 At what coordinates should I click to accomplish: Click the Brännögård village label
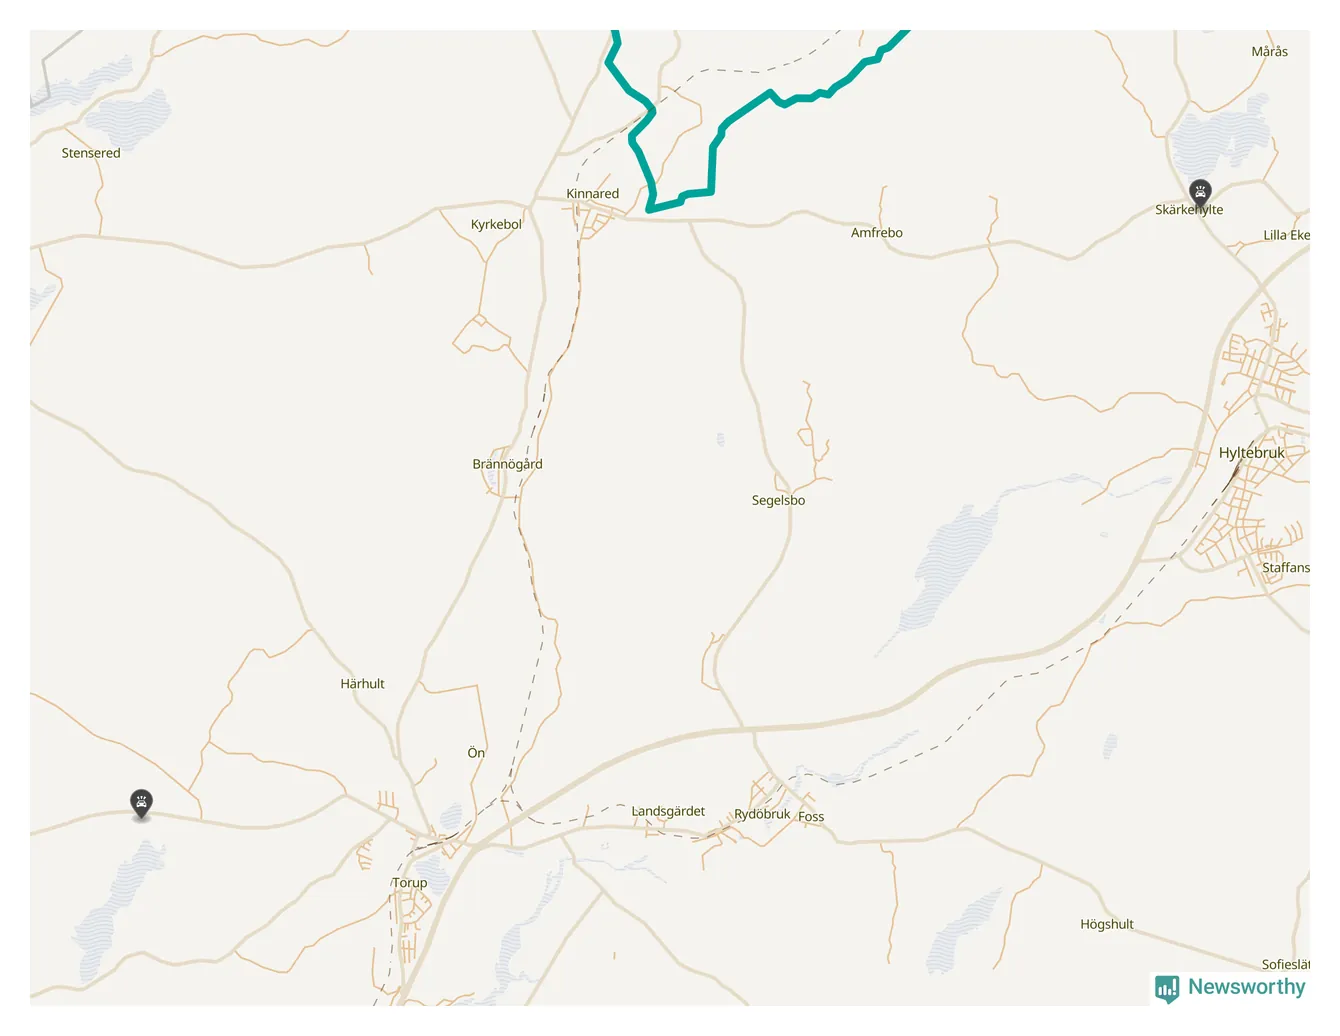coord(507,464)
